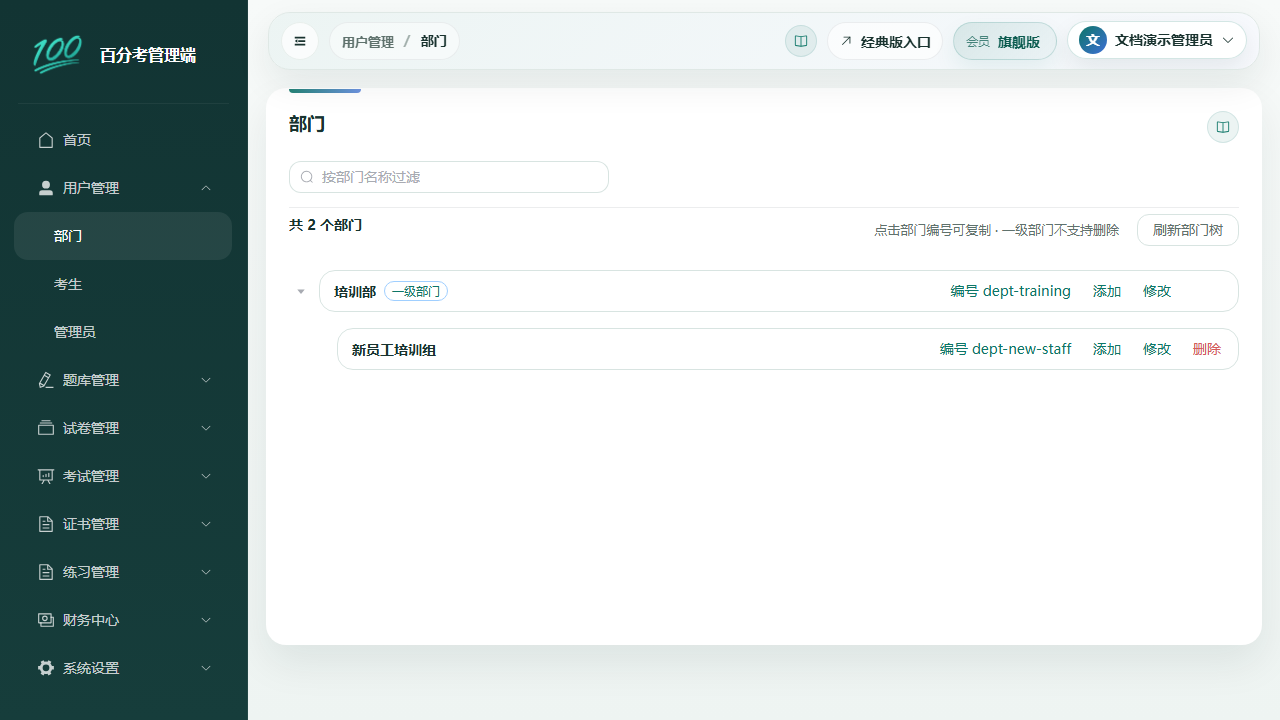
Task: Click 删除 on the 新员工培训组 row
Action: click(1207, 349)
